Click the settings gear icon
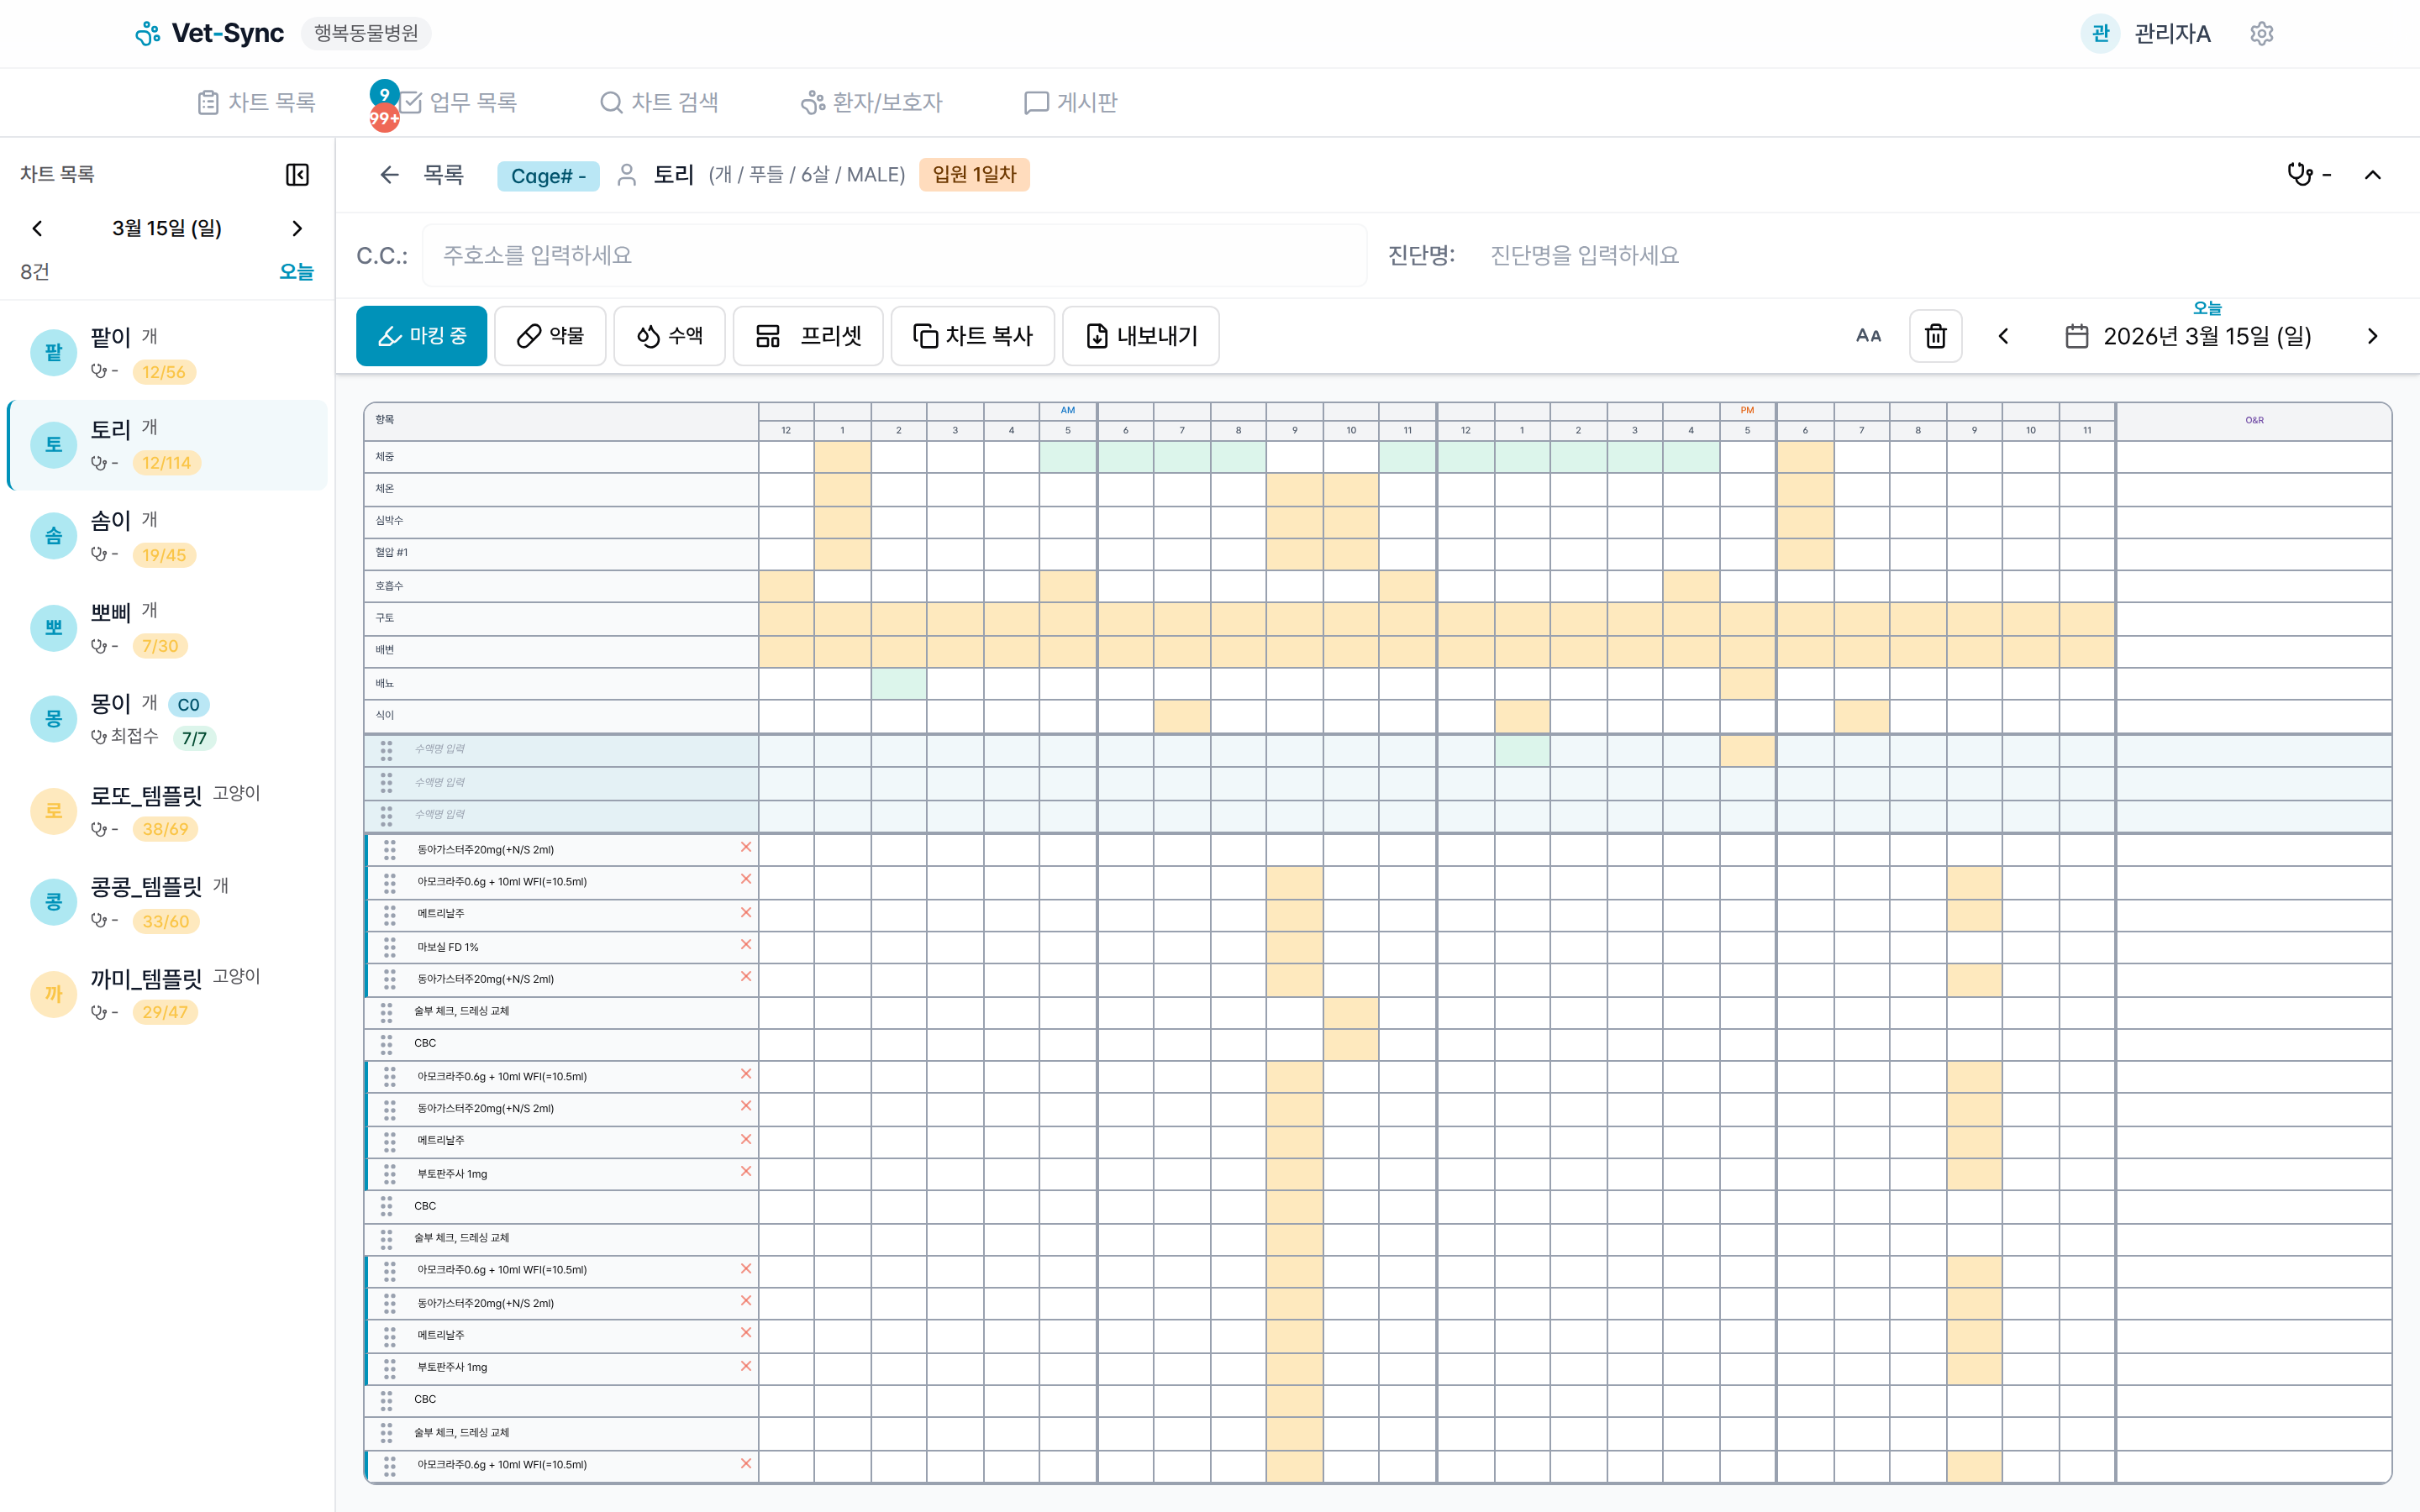The height and width of the screenshot is (1512, 2420). 2261,34
